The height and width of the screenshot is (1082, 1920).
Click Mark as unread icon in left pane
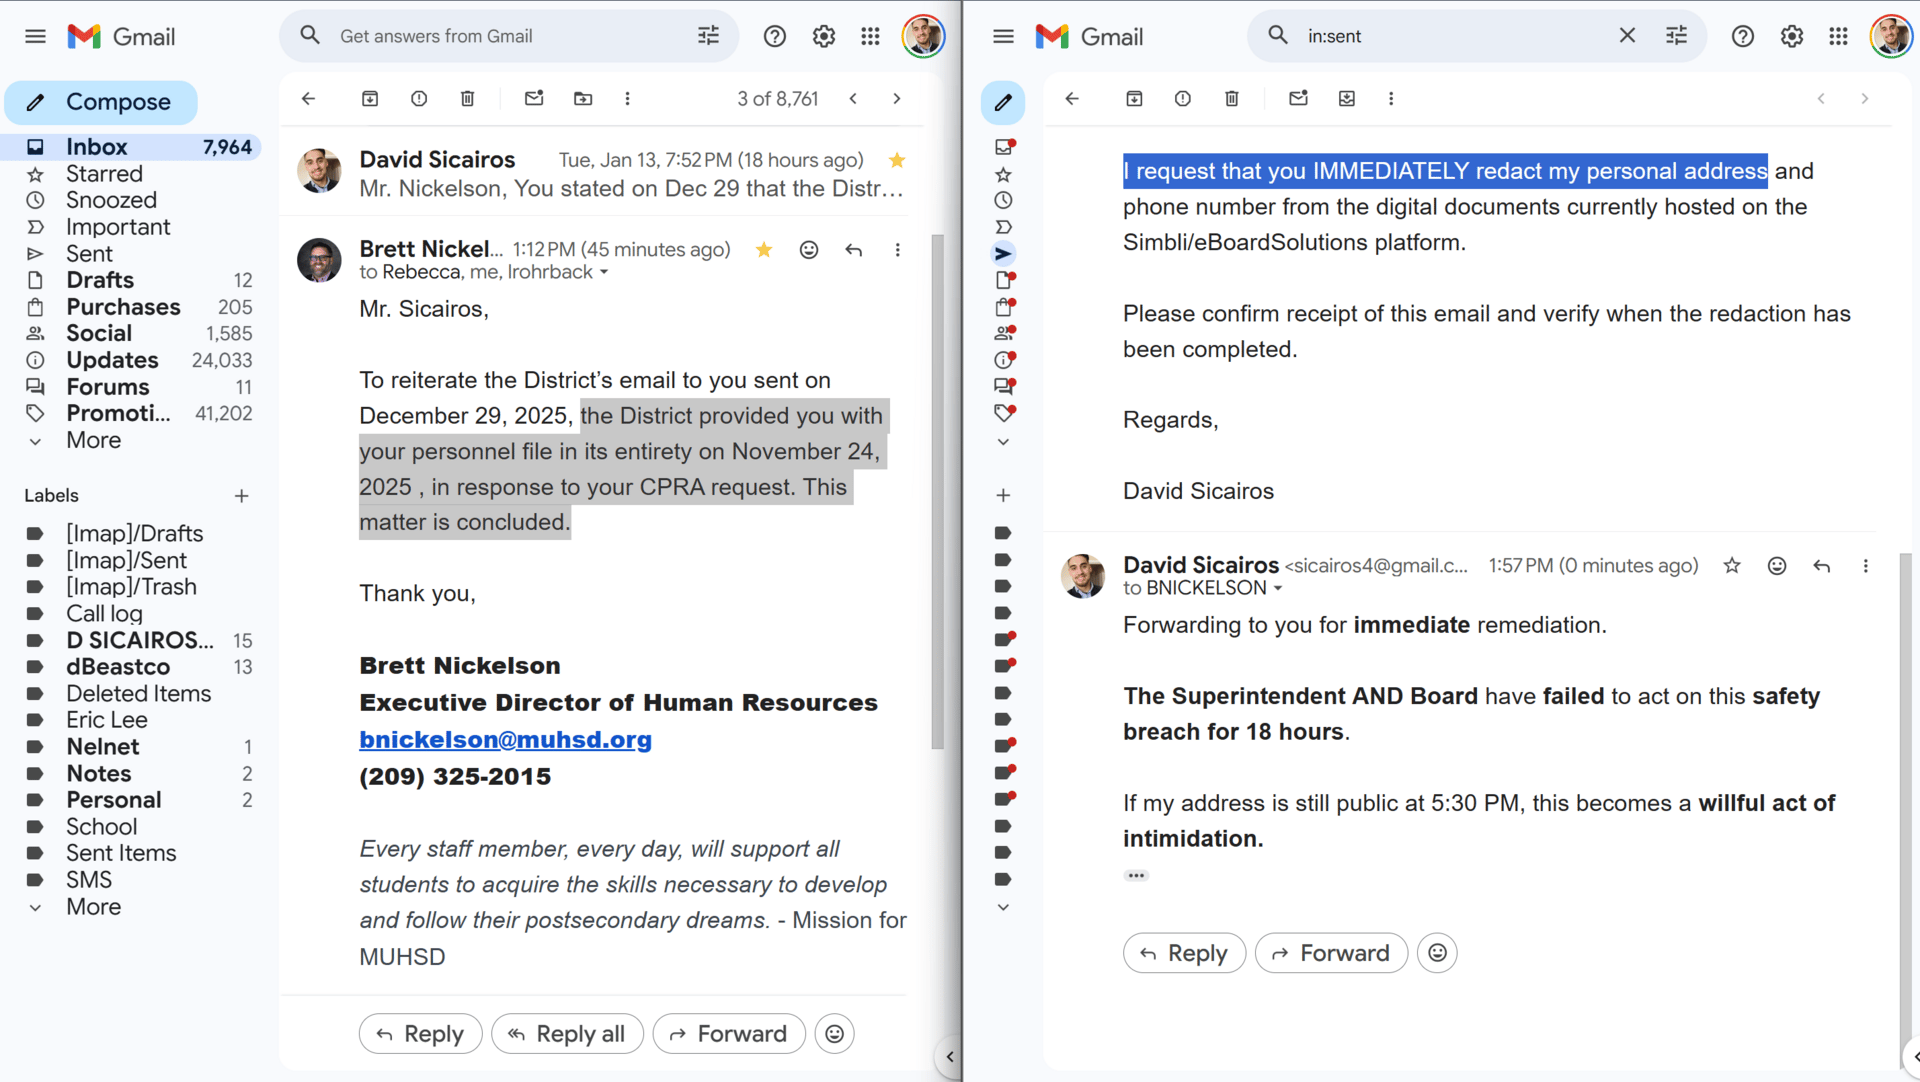click(x=534, y=98)
